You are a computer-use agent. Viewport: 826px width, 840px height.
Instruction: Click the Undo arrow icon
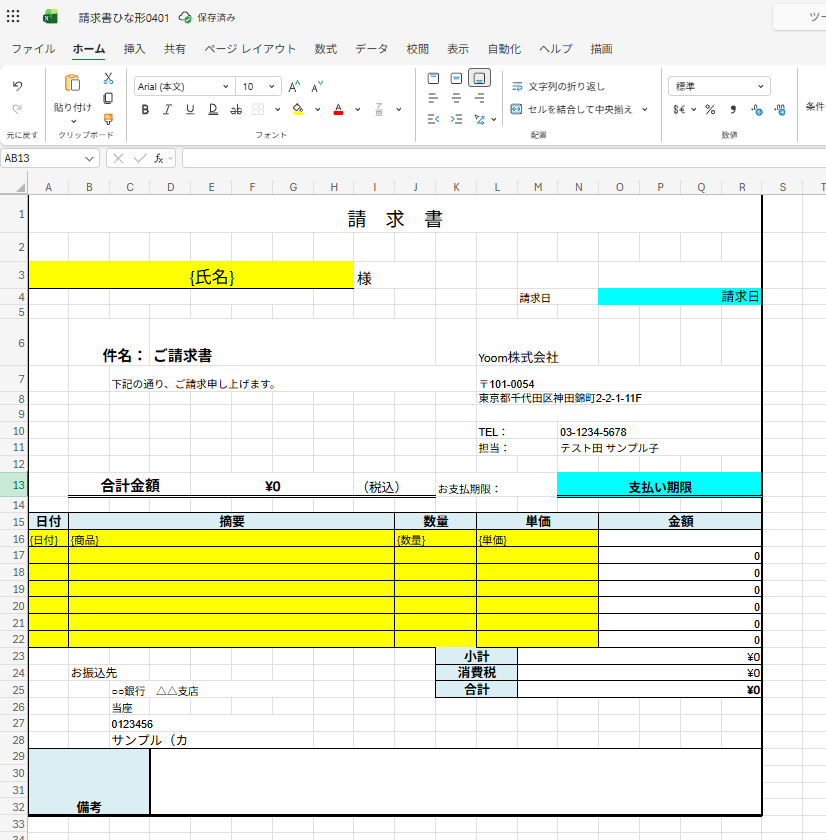pos(17,87)
